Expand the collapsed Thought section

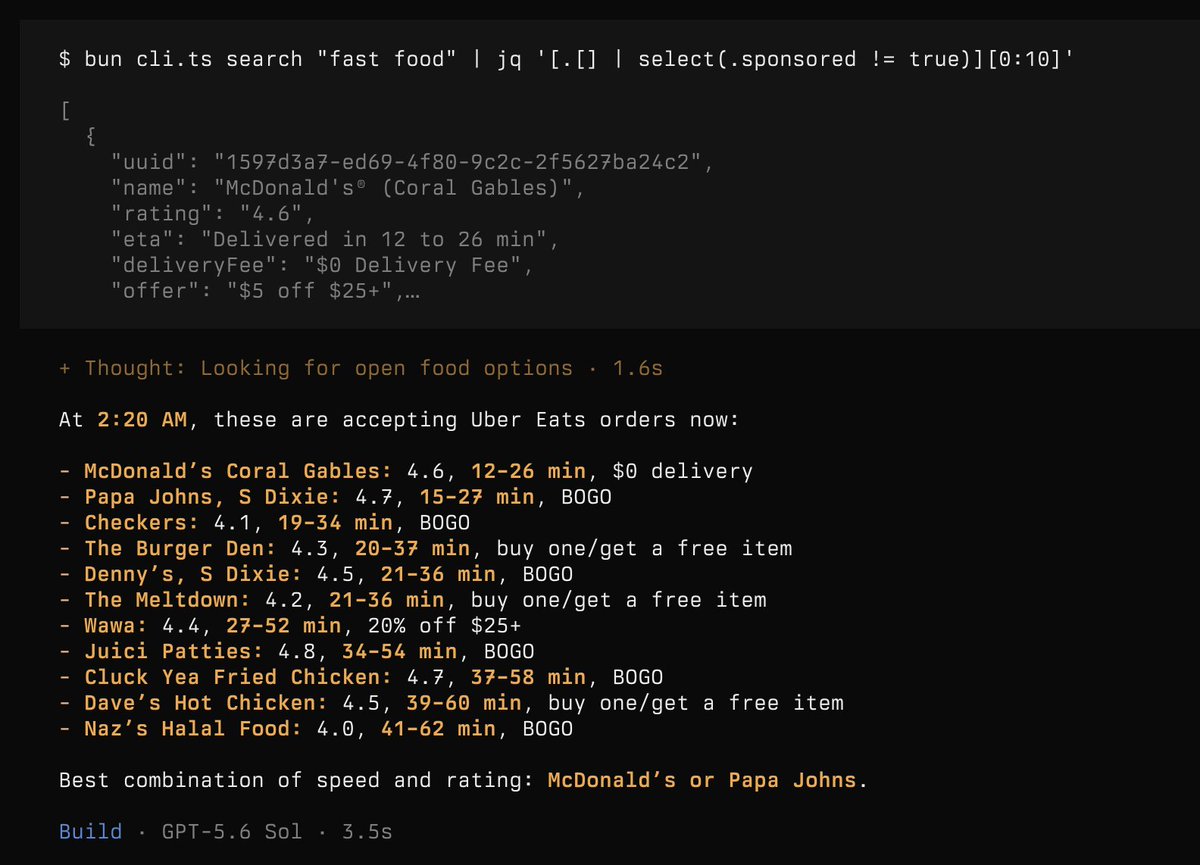pos(361,368)
